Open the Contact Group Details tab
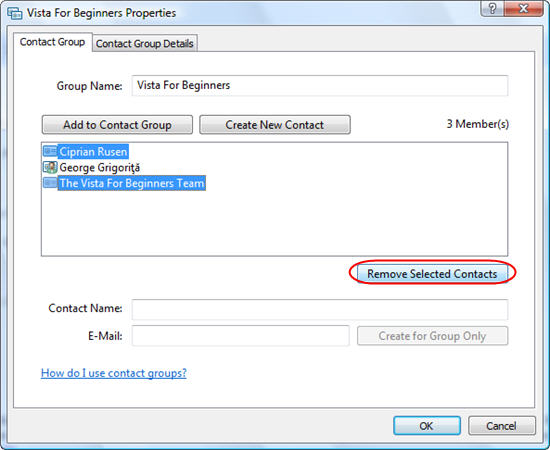Screen dimensions: 550x450 click(145, 43)
